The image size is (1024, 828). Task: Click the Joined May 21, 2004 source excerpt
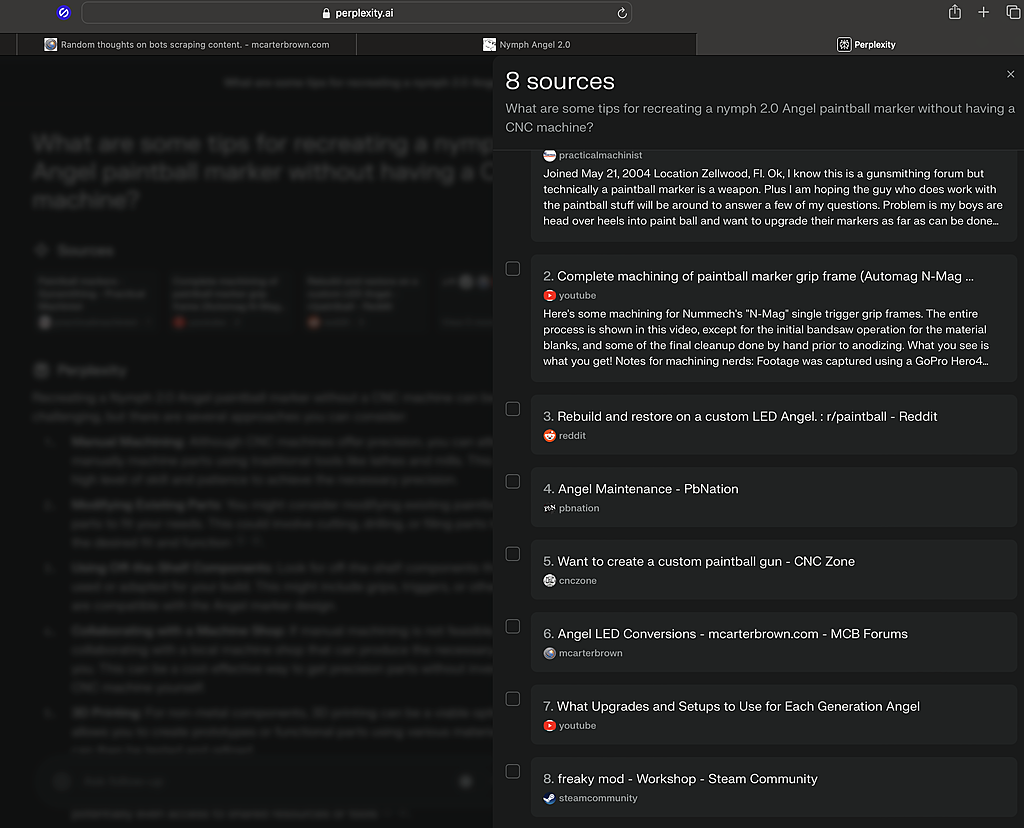tap(773, 197)
